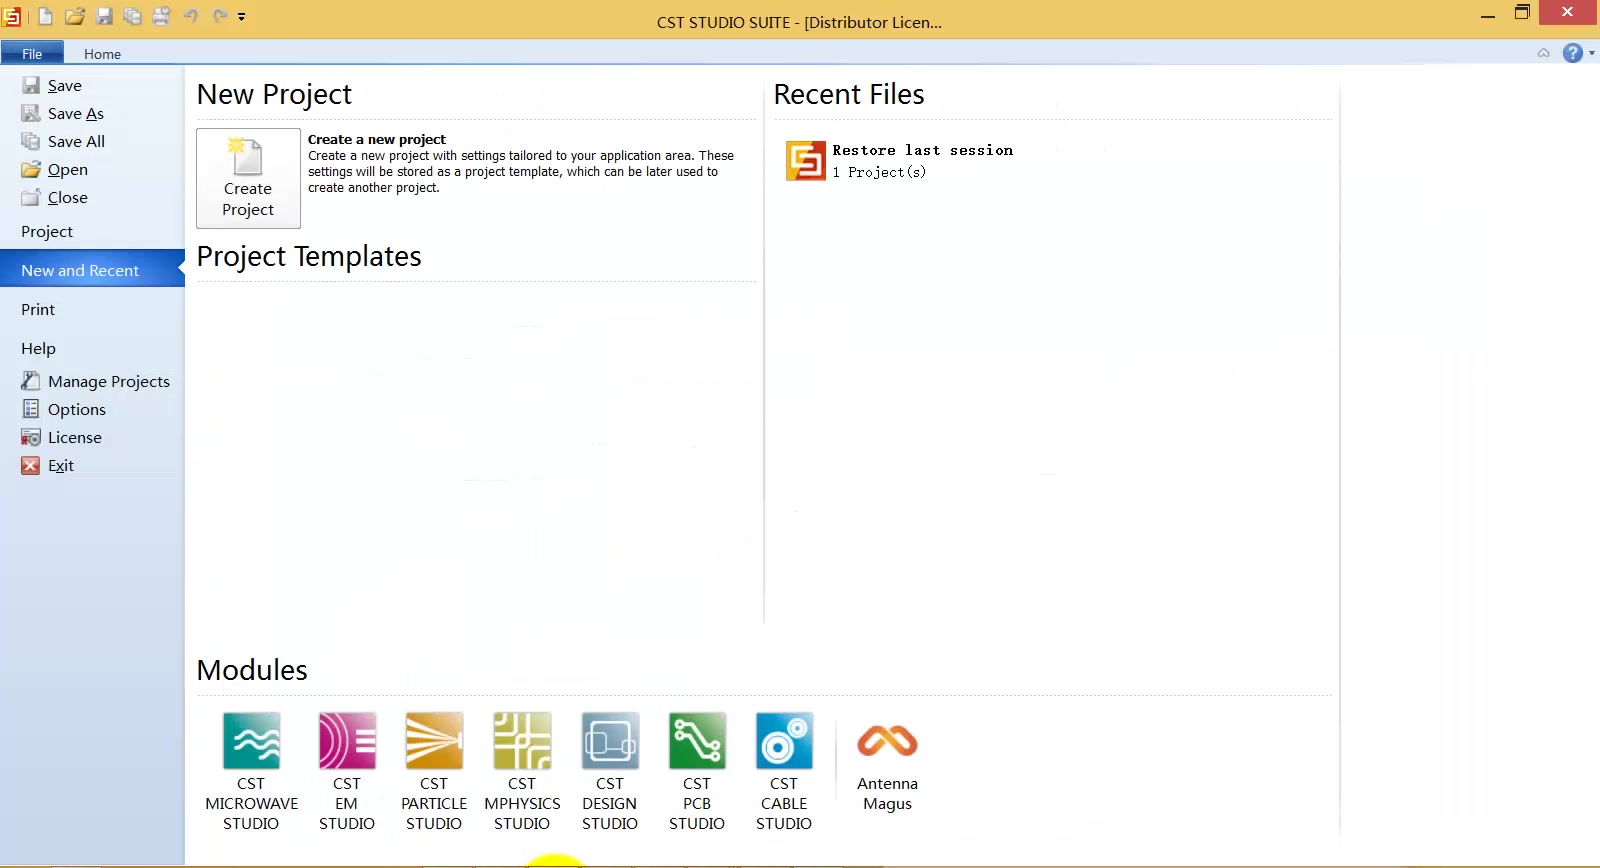This screenshot has height=868, width=1600.
Task: Click the Save All quick-access icon
Action: click(132, 16)
